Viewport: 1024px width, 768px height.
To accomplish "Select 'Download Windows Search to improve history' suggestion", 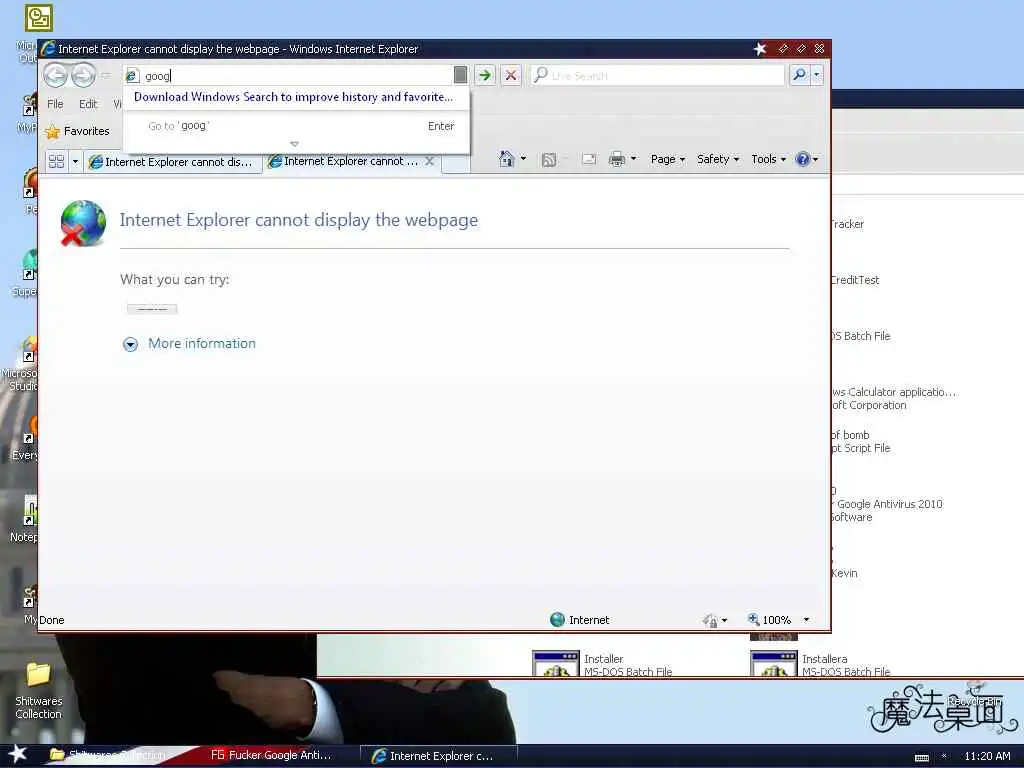I will coord(293,97).
